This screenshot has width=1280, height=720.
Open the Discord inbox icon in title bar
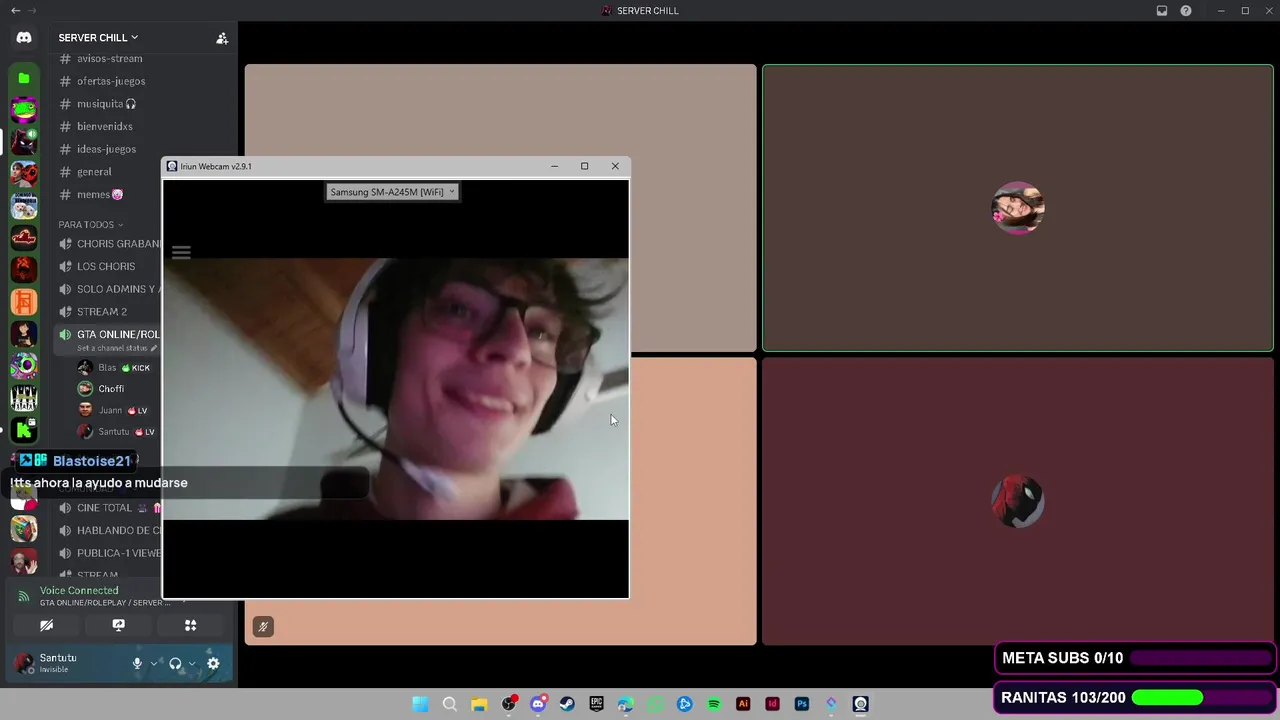[x=1162, y=11]
